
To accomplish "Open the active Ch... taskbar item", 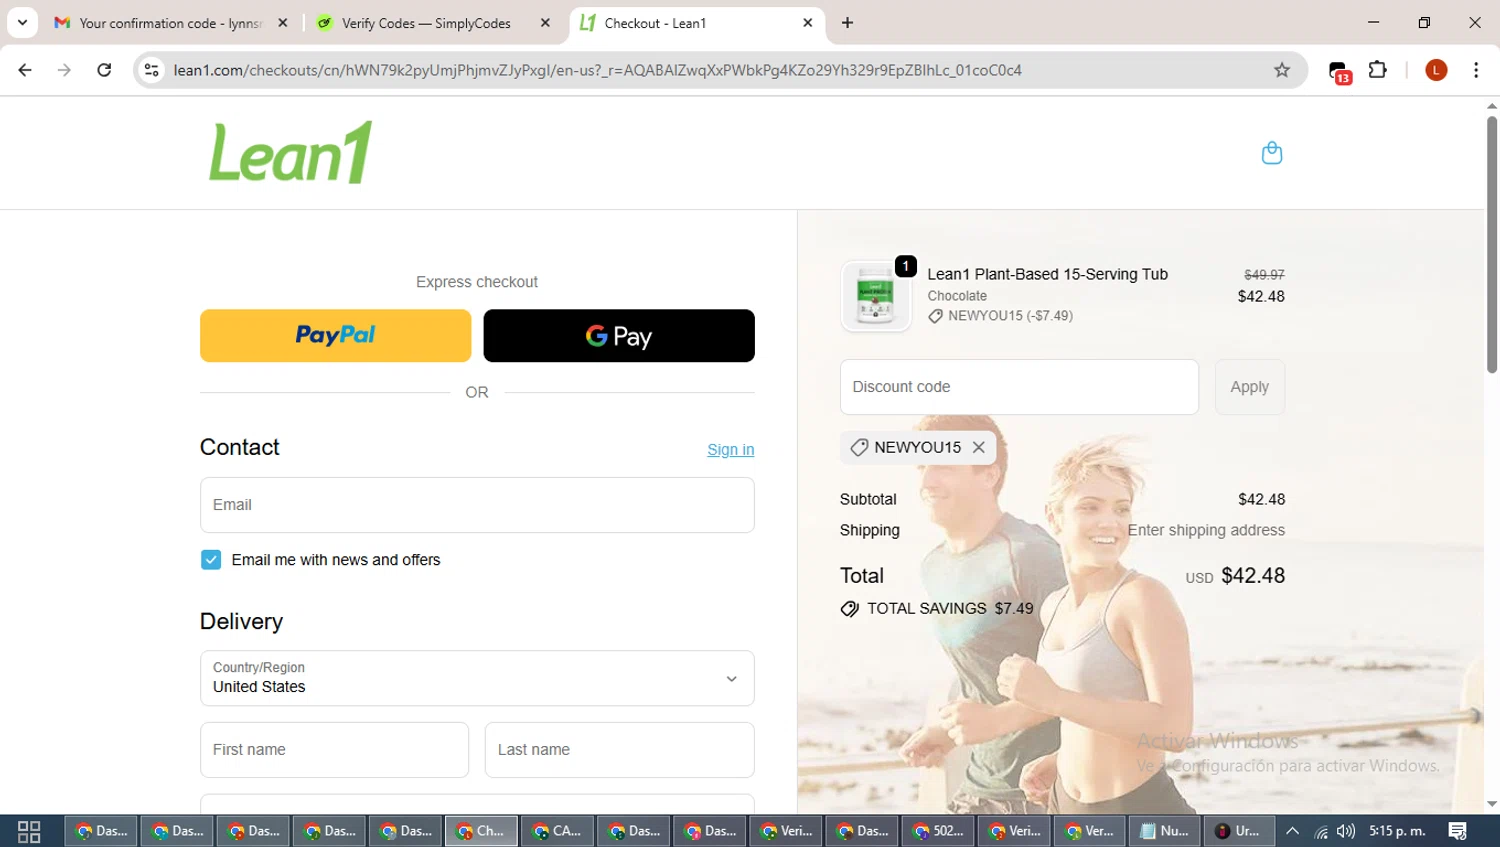I will coord(481,831).
